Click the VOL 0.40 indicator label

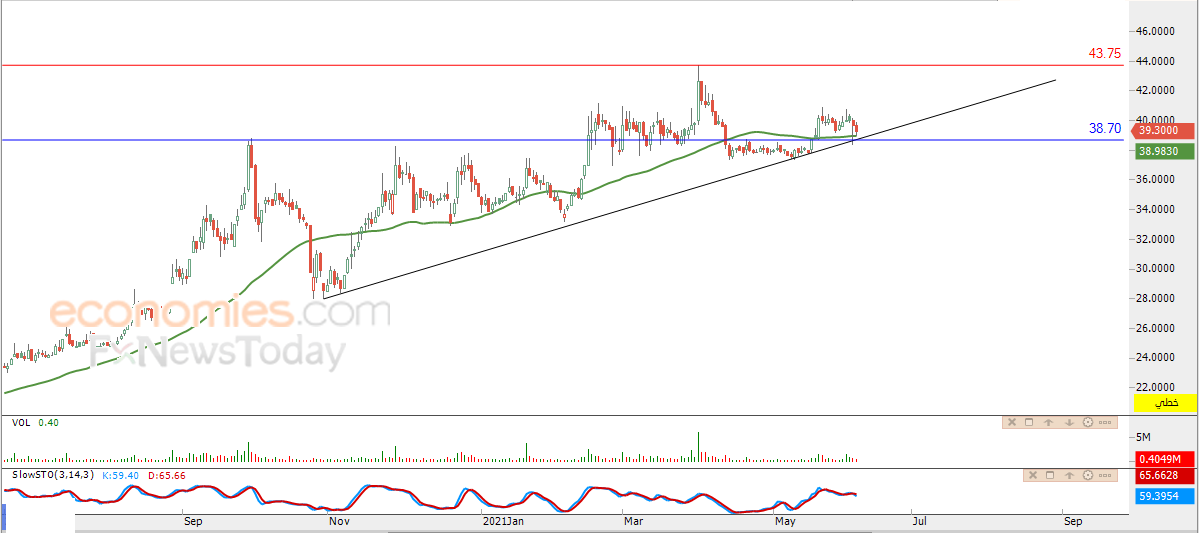(x=34, y=422)
